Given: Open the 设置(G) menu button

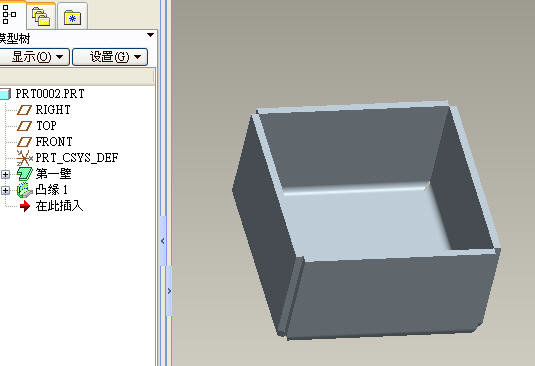Looking at the screenshot, I should pos(110,57).
